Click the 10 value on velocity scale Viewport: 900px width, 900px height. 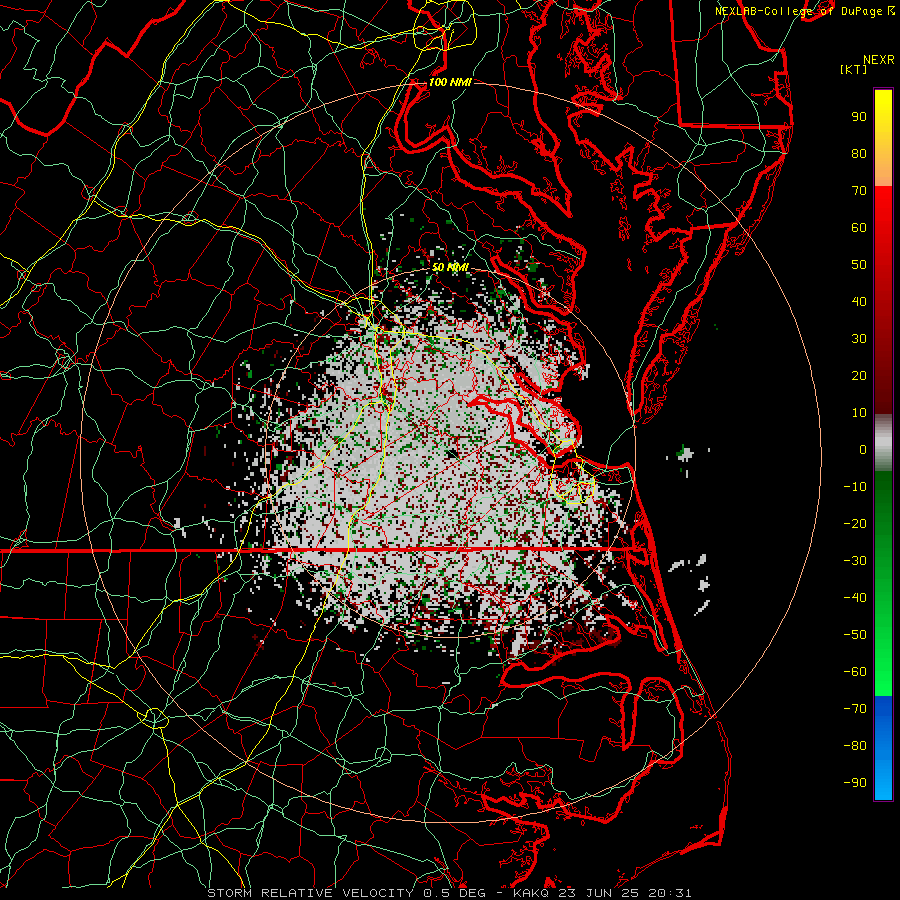[x=859, y=413]
